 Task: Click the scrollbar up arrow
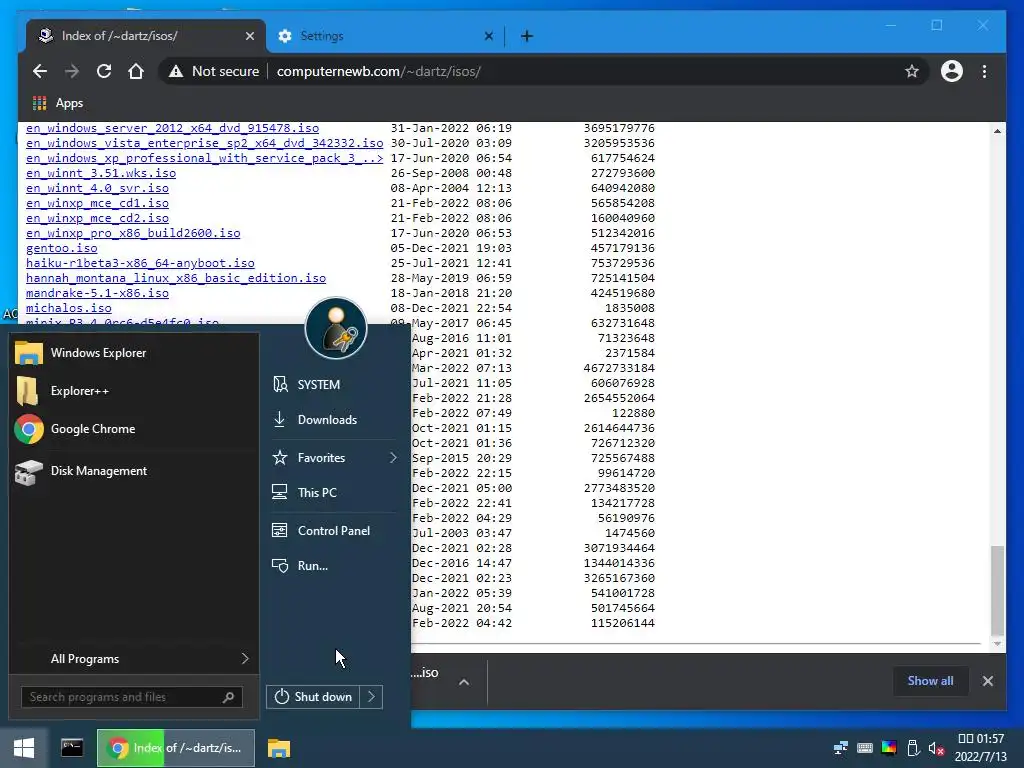(997, 131)
